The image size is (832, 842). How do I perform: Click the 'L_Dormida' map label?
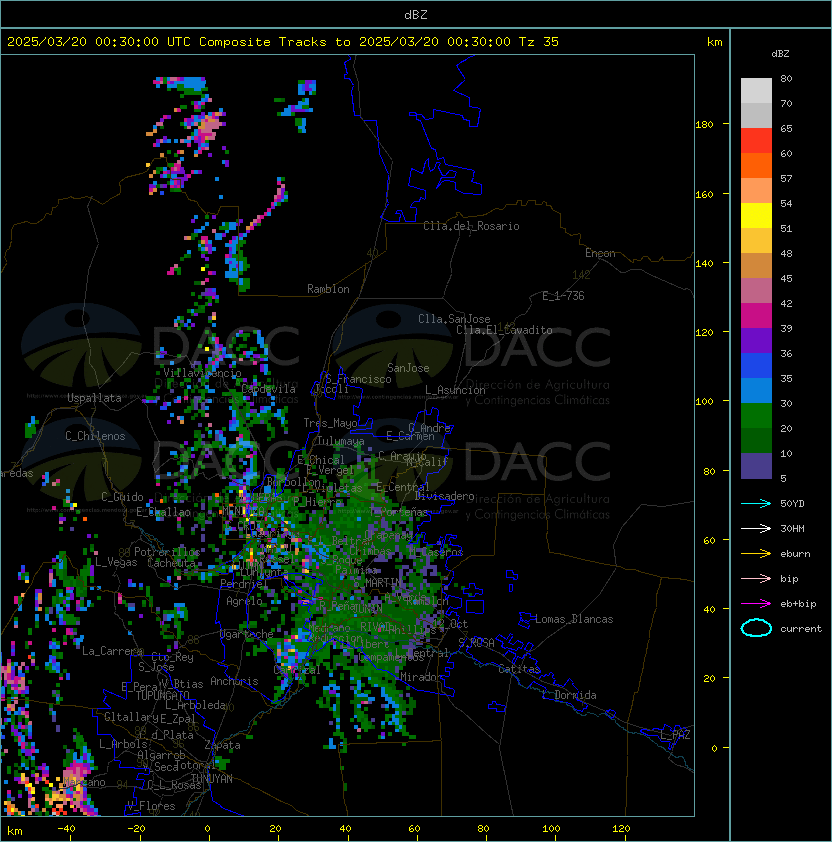pos(569,695)
